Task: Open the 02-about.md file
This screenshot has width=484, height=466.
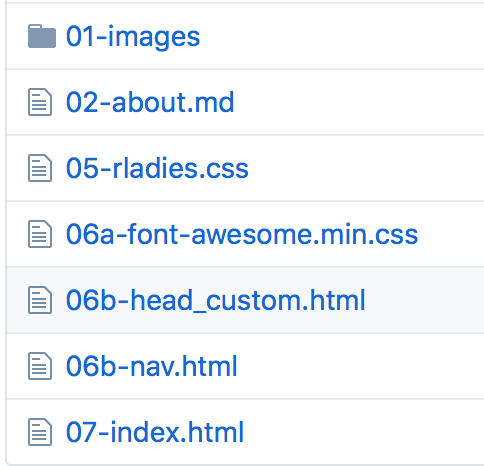Action: click(x=150, y=102)
